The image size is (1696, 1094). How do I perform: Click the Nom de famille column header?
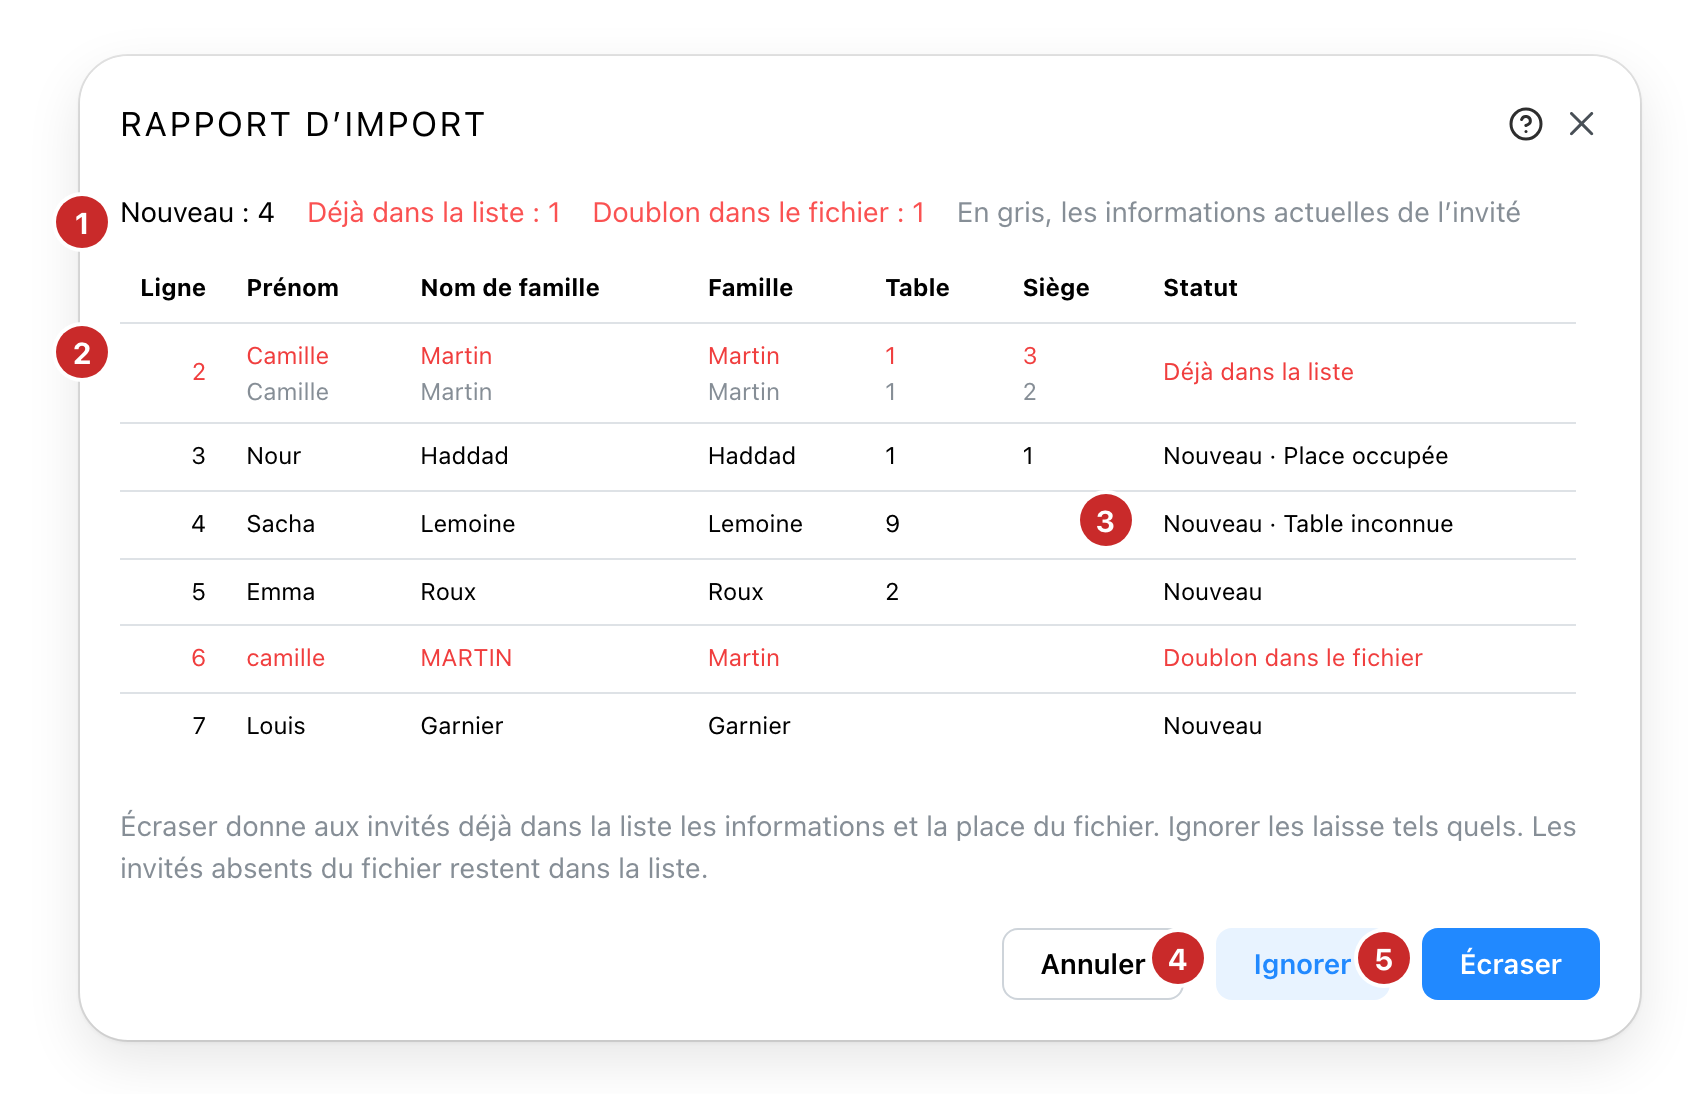(x=510, y=288)
